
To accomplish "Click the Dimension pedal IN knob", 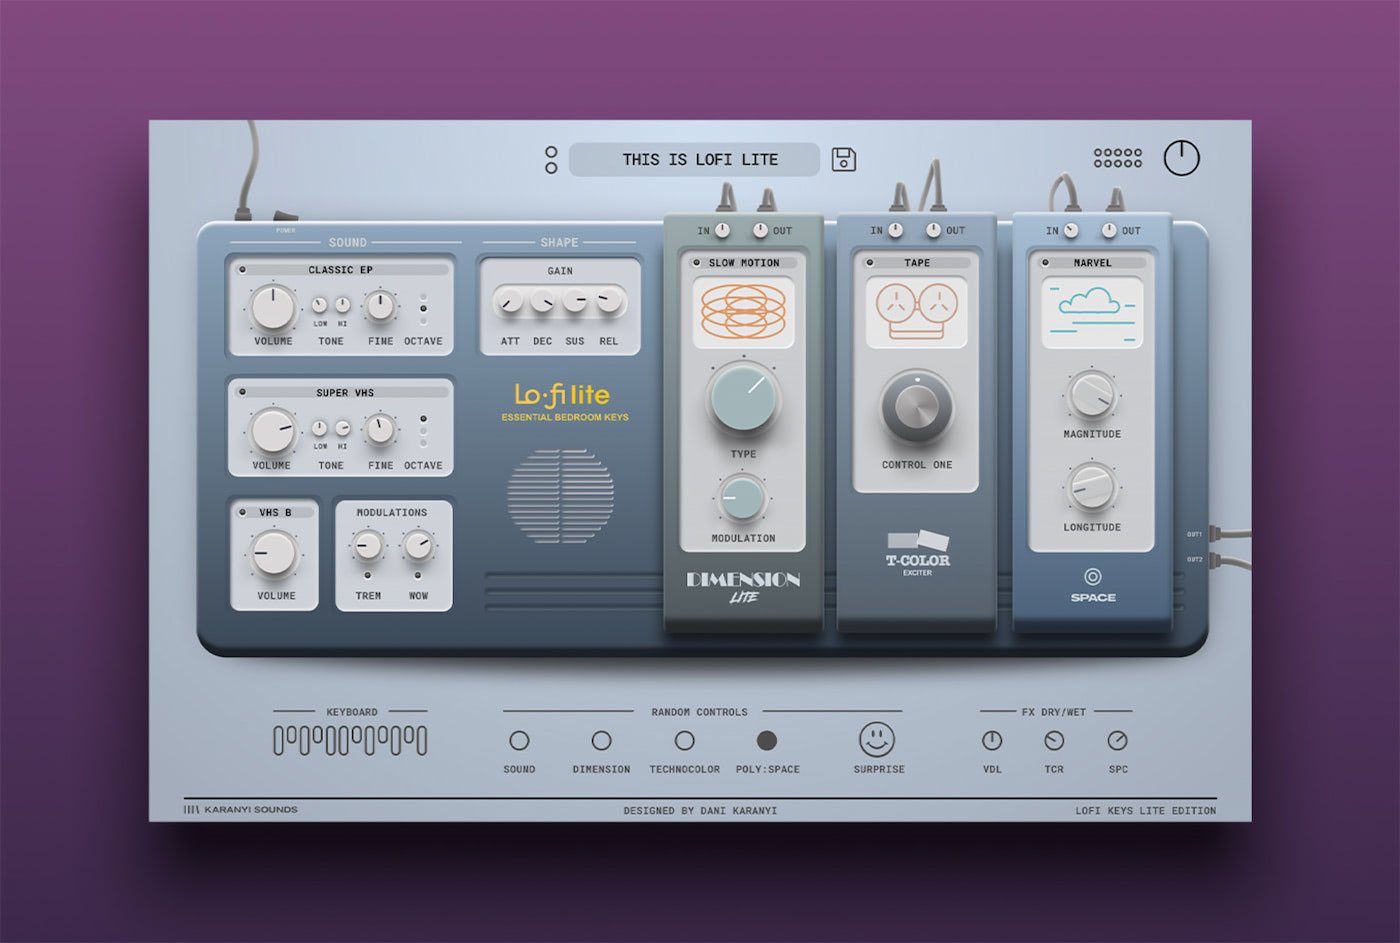I will tap(722, 230).
